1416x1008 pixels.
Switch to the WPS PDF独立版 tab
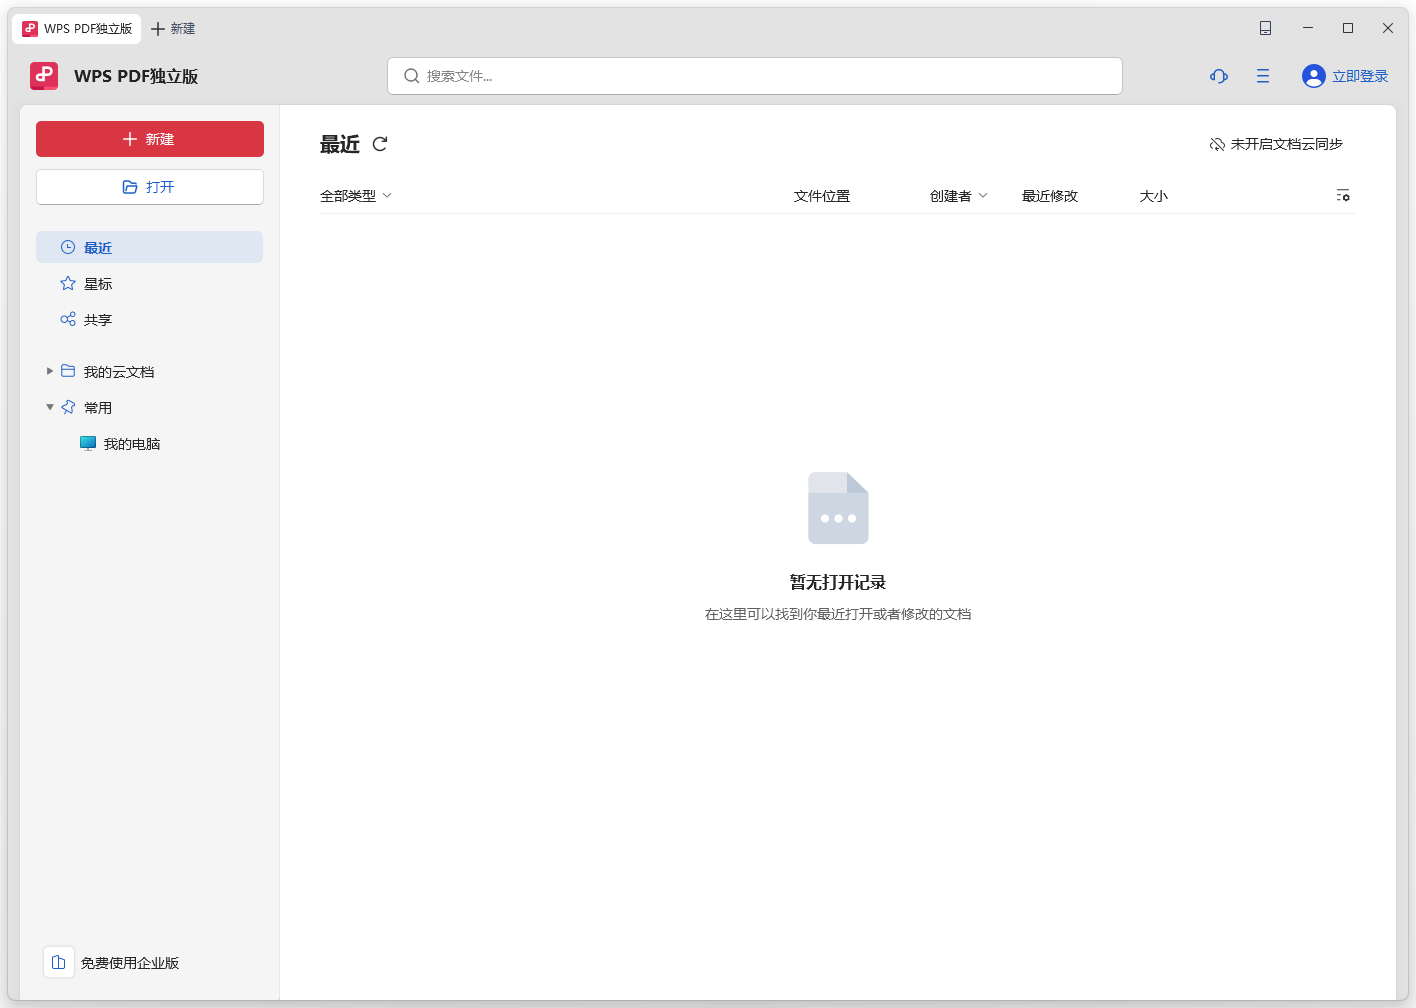(75, 28)
